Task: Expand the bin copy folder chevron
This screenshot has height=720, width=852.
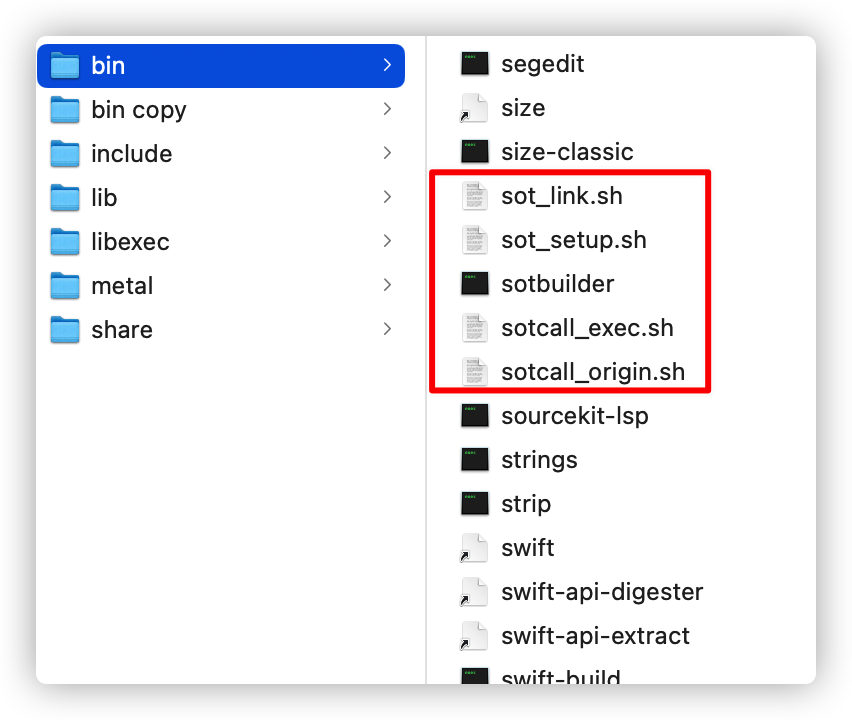Action: (x=387, y=109)
